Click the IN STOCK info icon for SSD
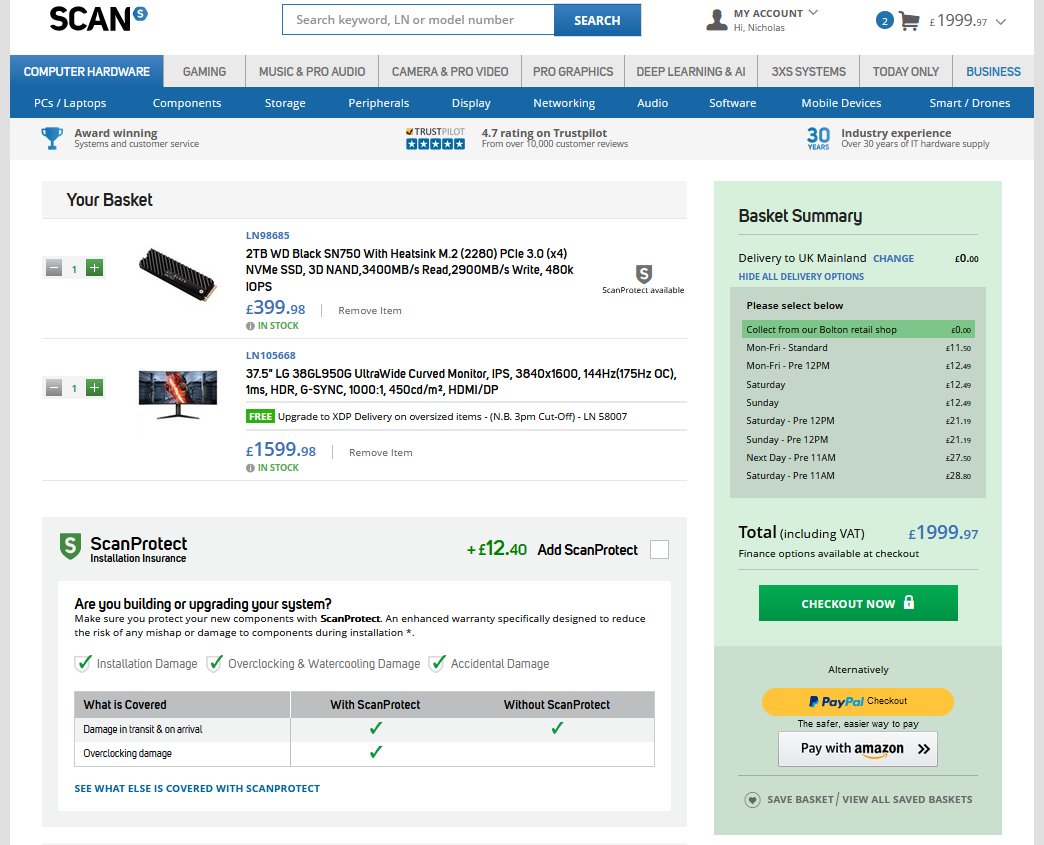1044x845 pixels. click(x=250, y=326)
